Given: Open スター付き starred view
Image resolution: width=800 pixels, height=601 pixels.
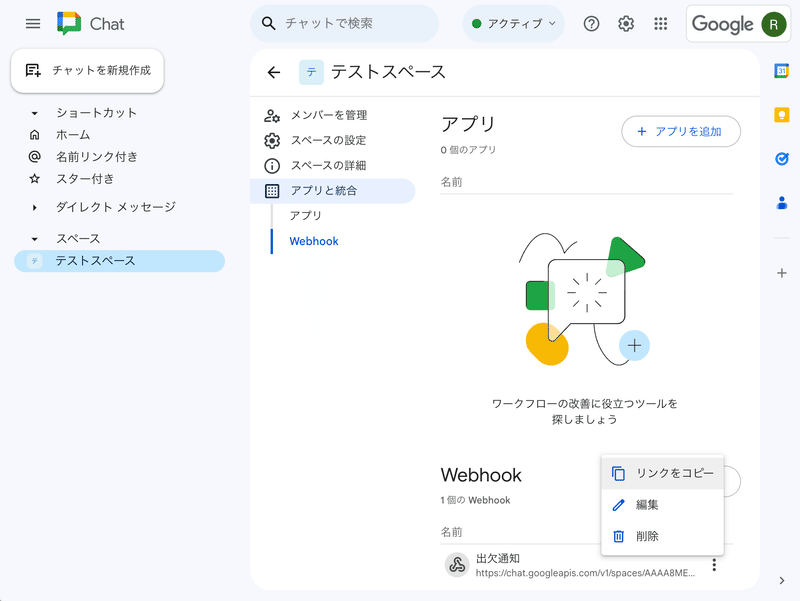Looking at the screenshot, I should point(85,179).
